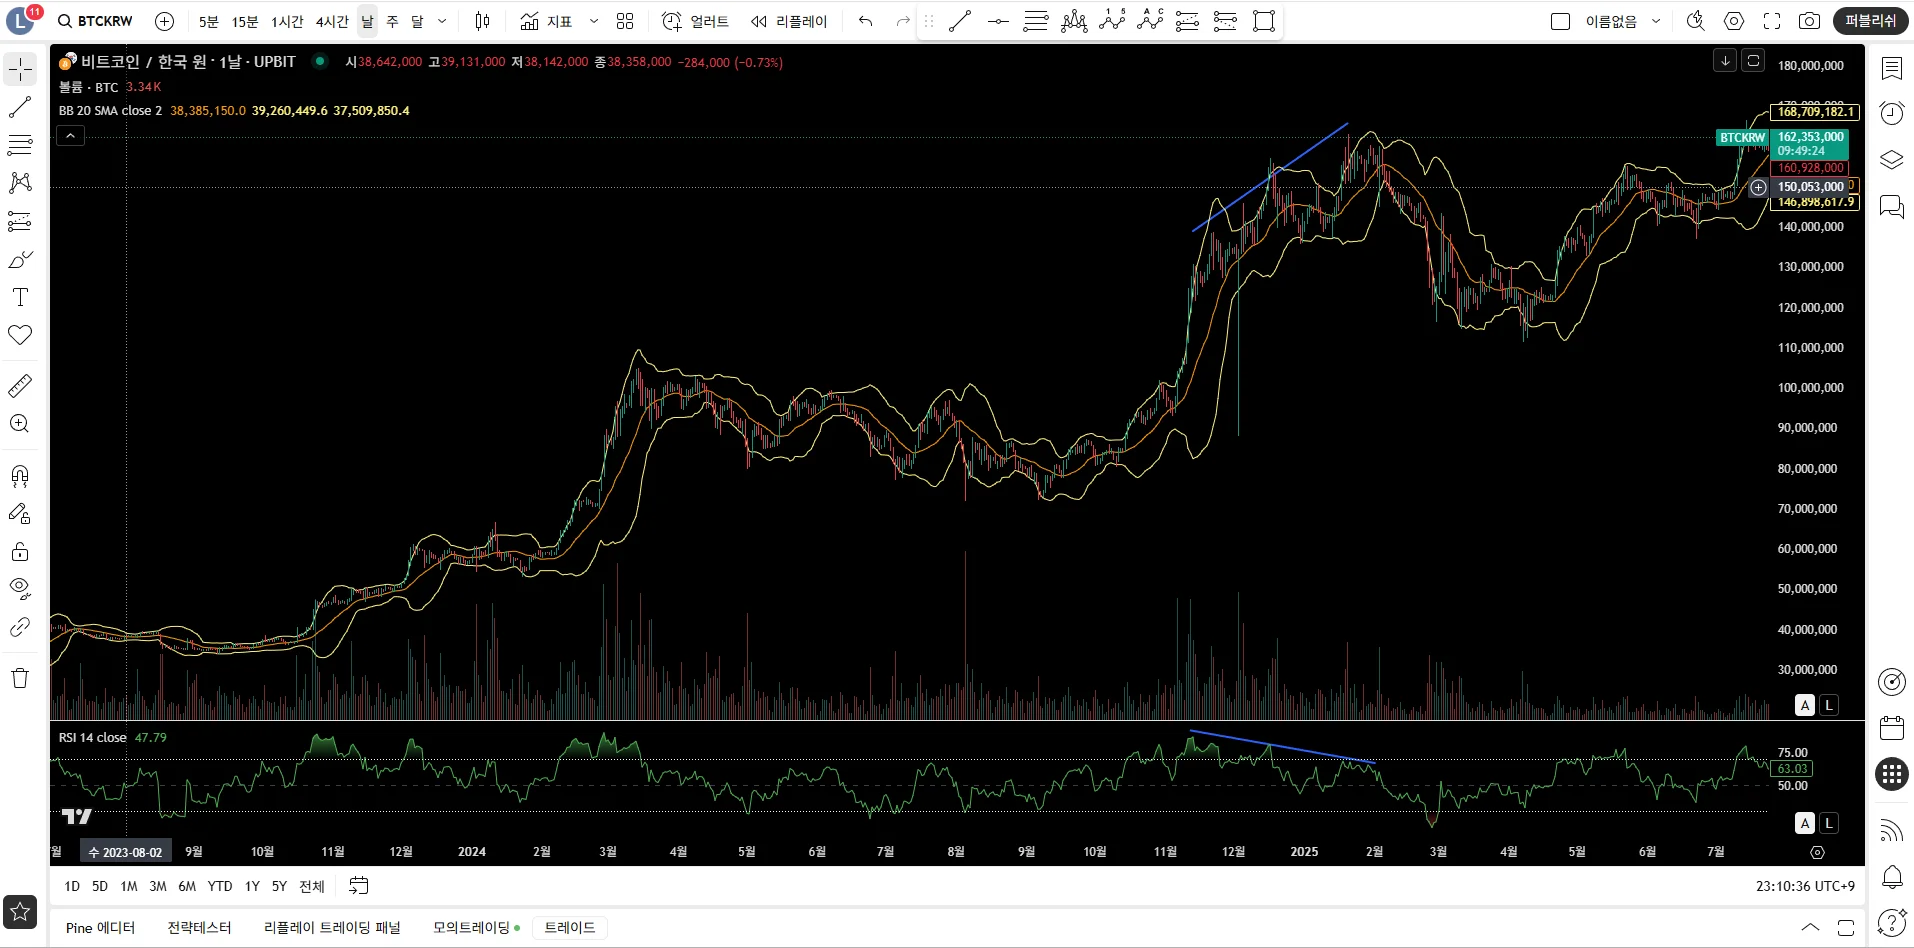Expand the indicator favorites dropdown
Image resolution: width=1914 pixels, height=948 pixels.
click(x=594, y=21)
